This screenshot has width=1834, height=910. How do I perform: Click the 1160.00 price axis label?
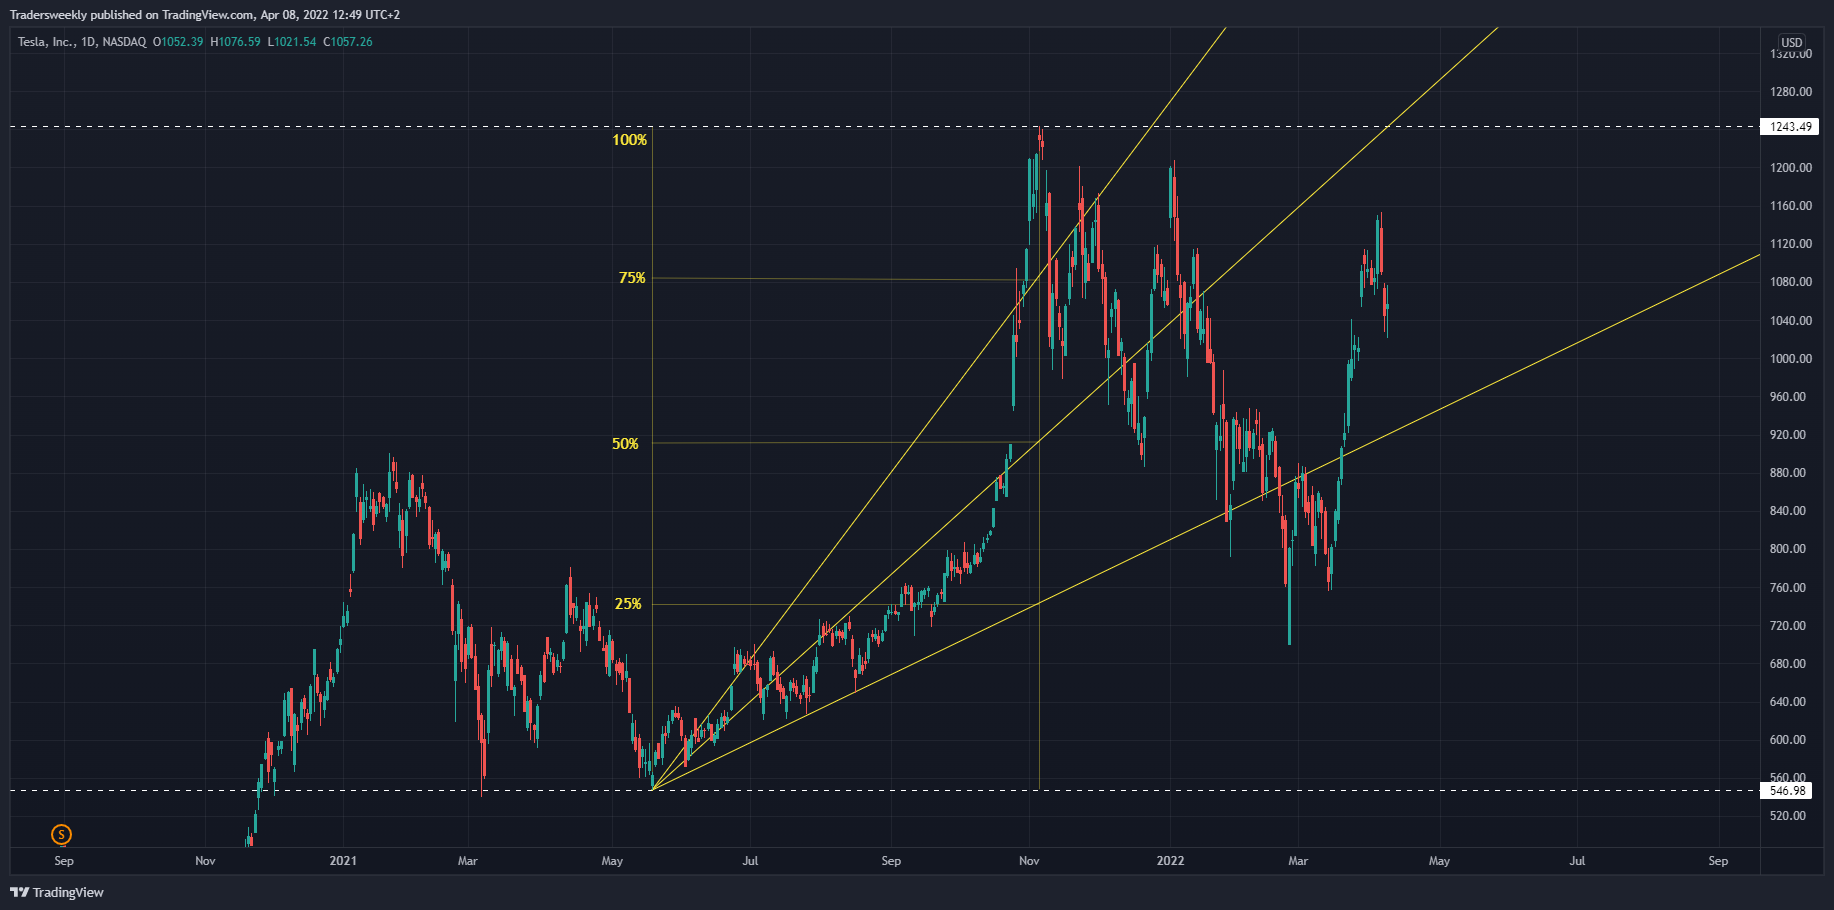coord(1790,206)
